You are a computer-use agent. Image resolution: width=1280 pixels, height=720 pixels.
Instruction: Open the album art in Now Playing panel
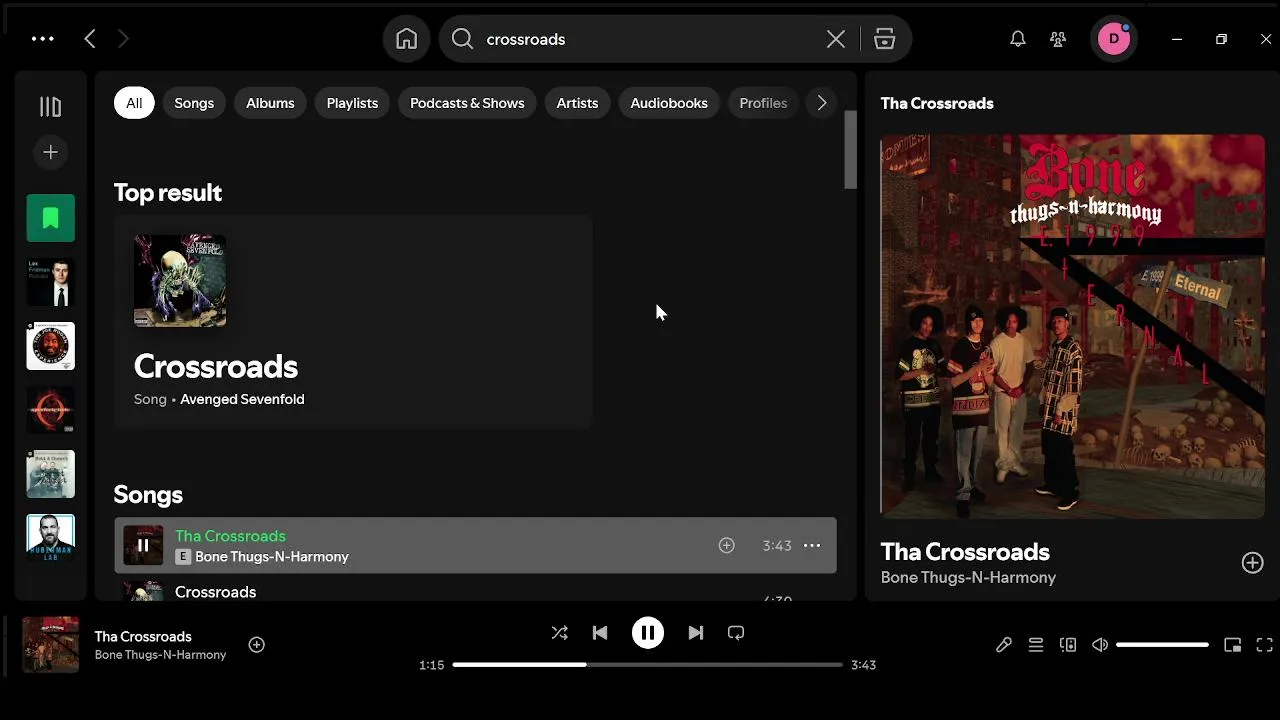(x=1072, y=326)
